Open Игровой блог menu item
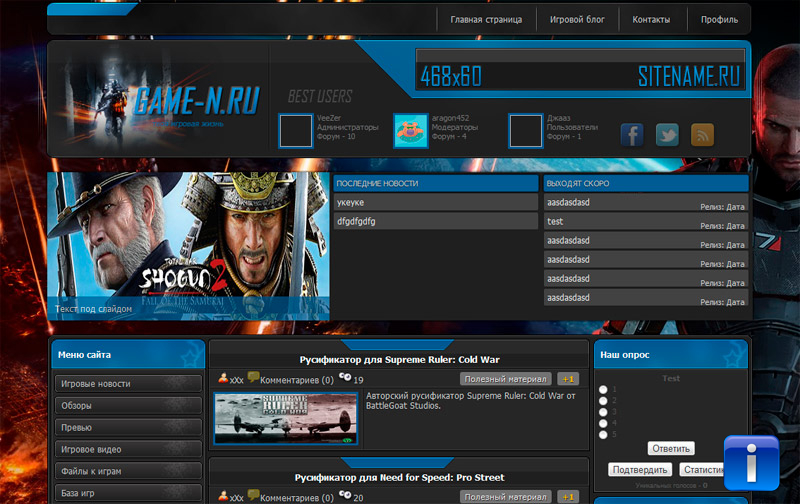Image resolution: width=800 pixels, height=504 pixels. coord(577,19)
